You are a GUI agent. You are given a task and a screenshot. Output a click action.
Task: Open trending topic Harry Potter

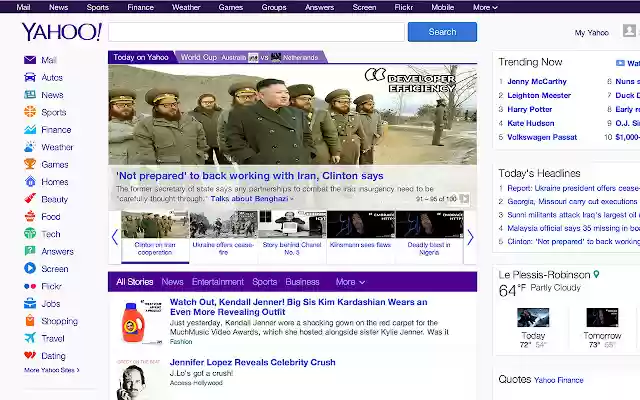529,109
